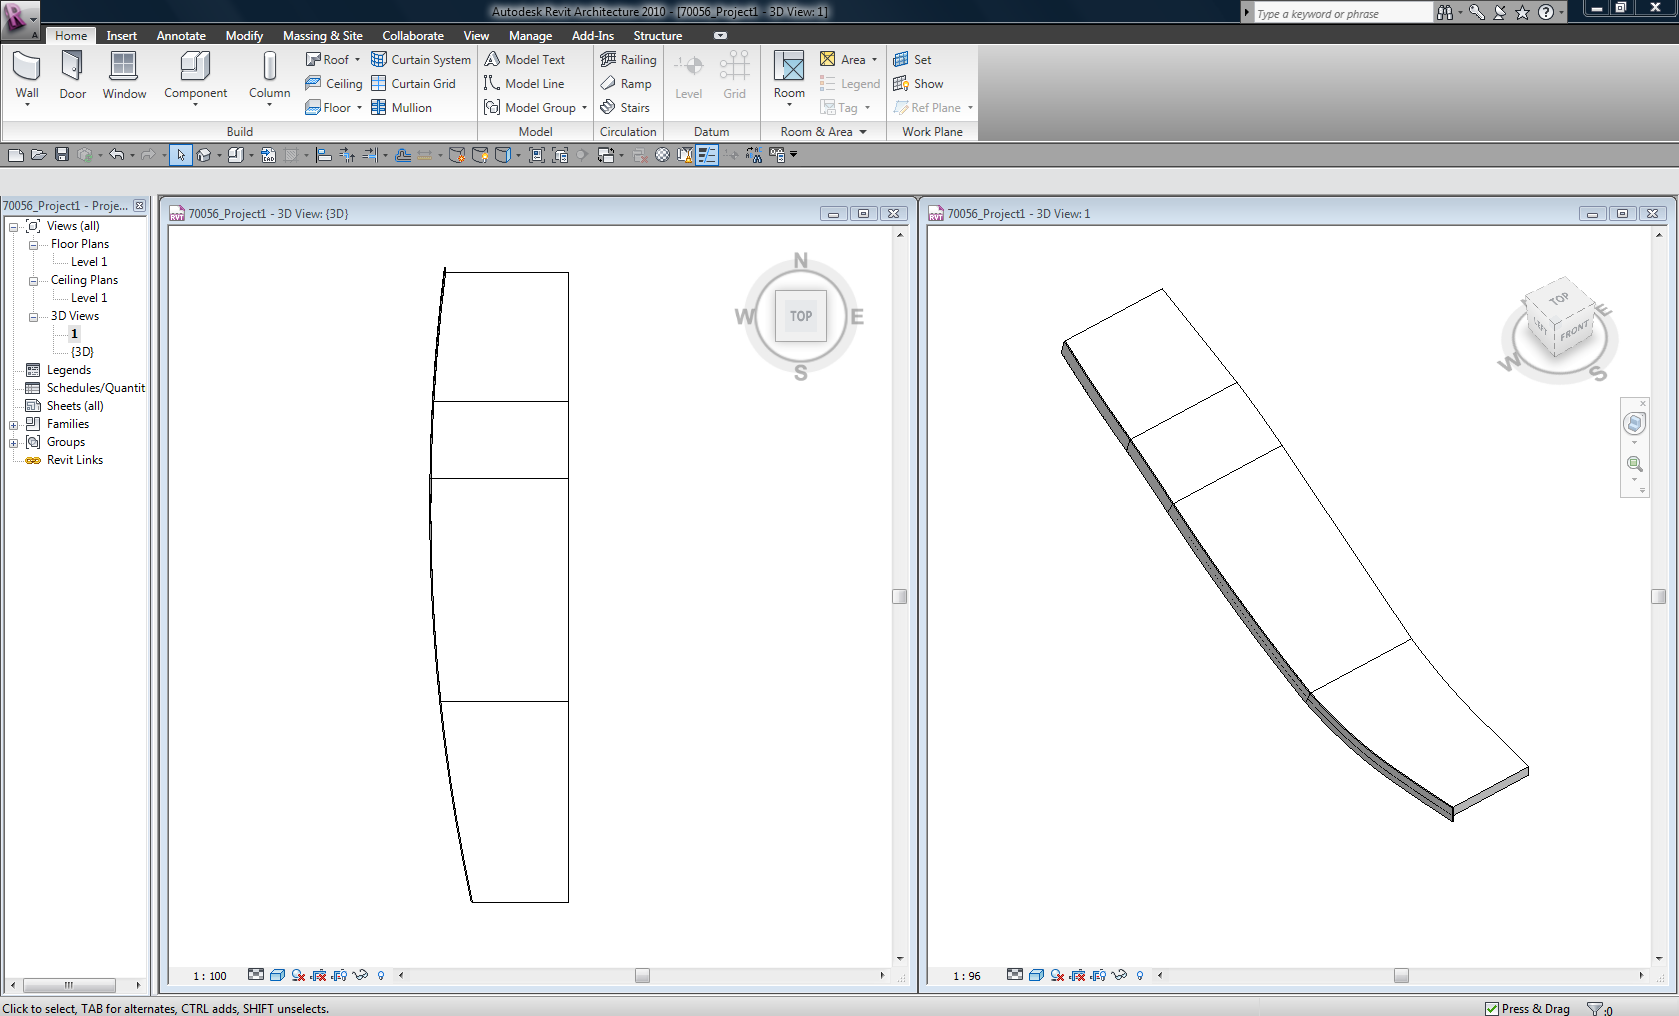Open the Room & Area panel dropdown
Viewport: 1679px width, 1016px height.
pos(862,132)
